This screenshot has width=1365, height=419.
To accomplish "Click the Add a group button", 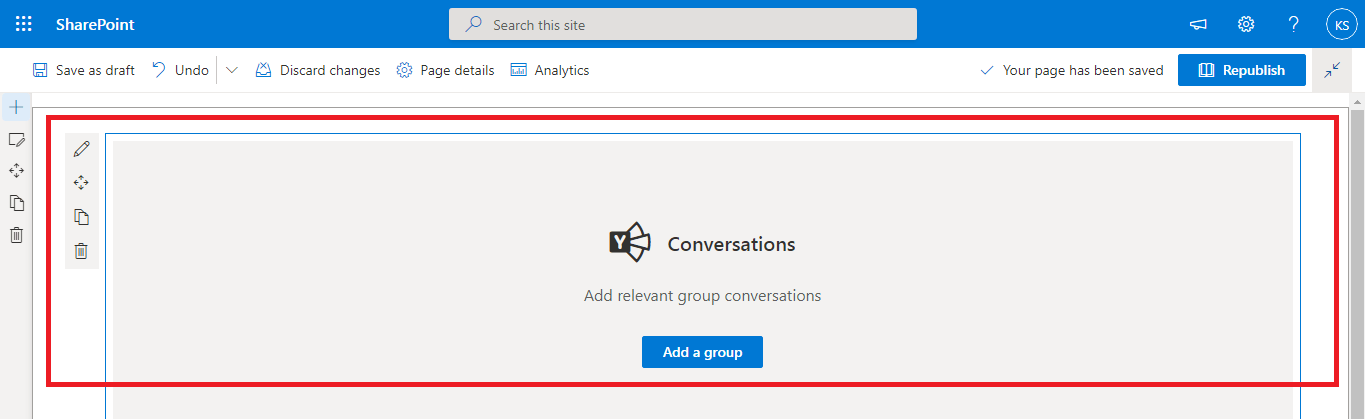I will pos(702,352).
